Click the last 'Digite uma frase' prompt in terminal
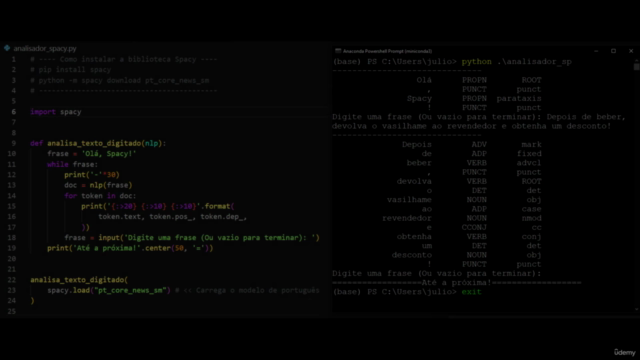 click(x=436, y=273)
